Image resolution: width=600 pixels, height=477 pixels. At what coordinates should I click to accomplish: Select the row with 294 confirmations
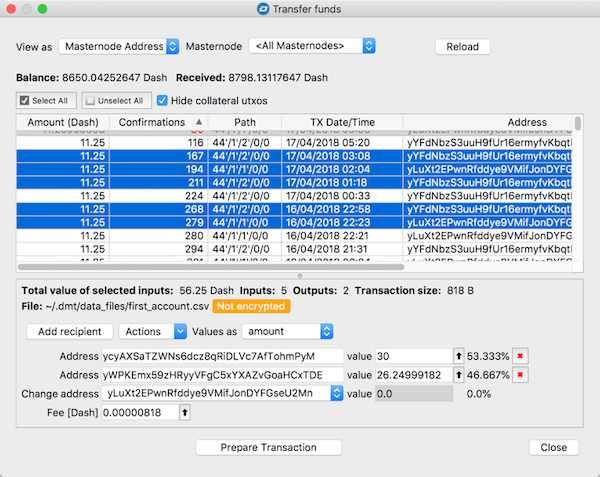(x=294, y=249)
